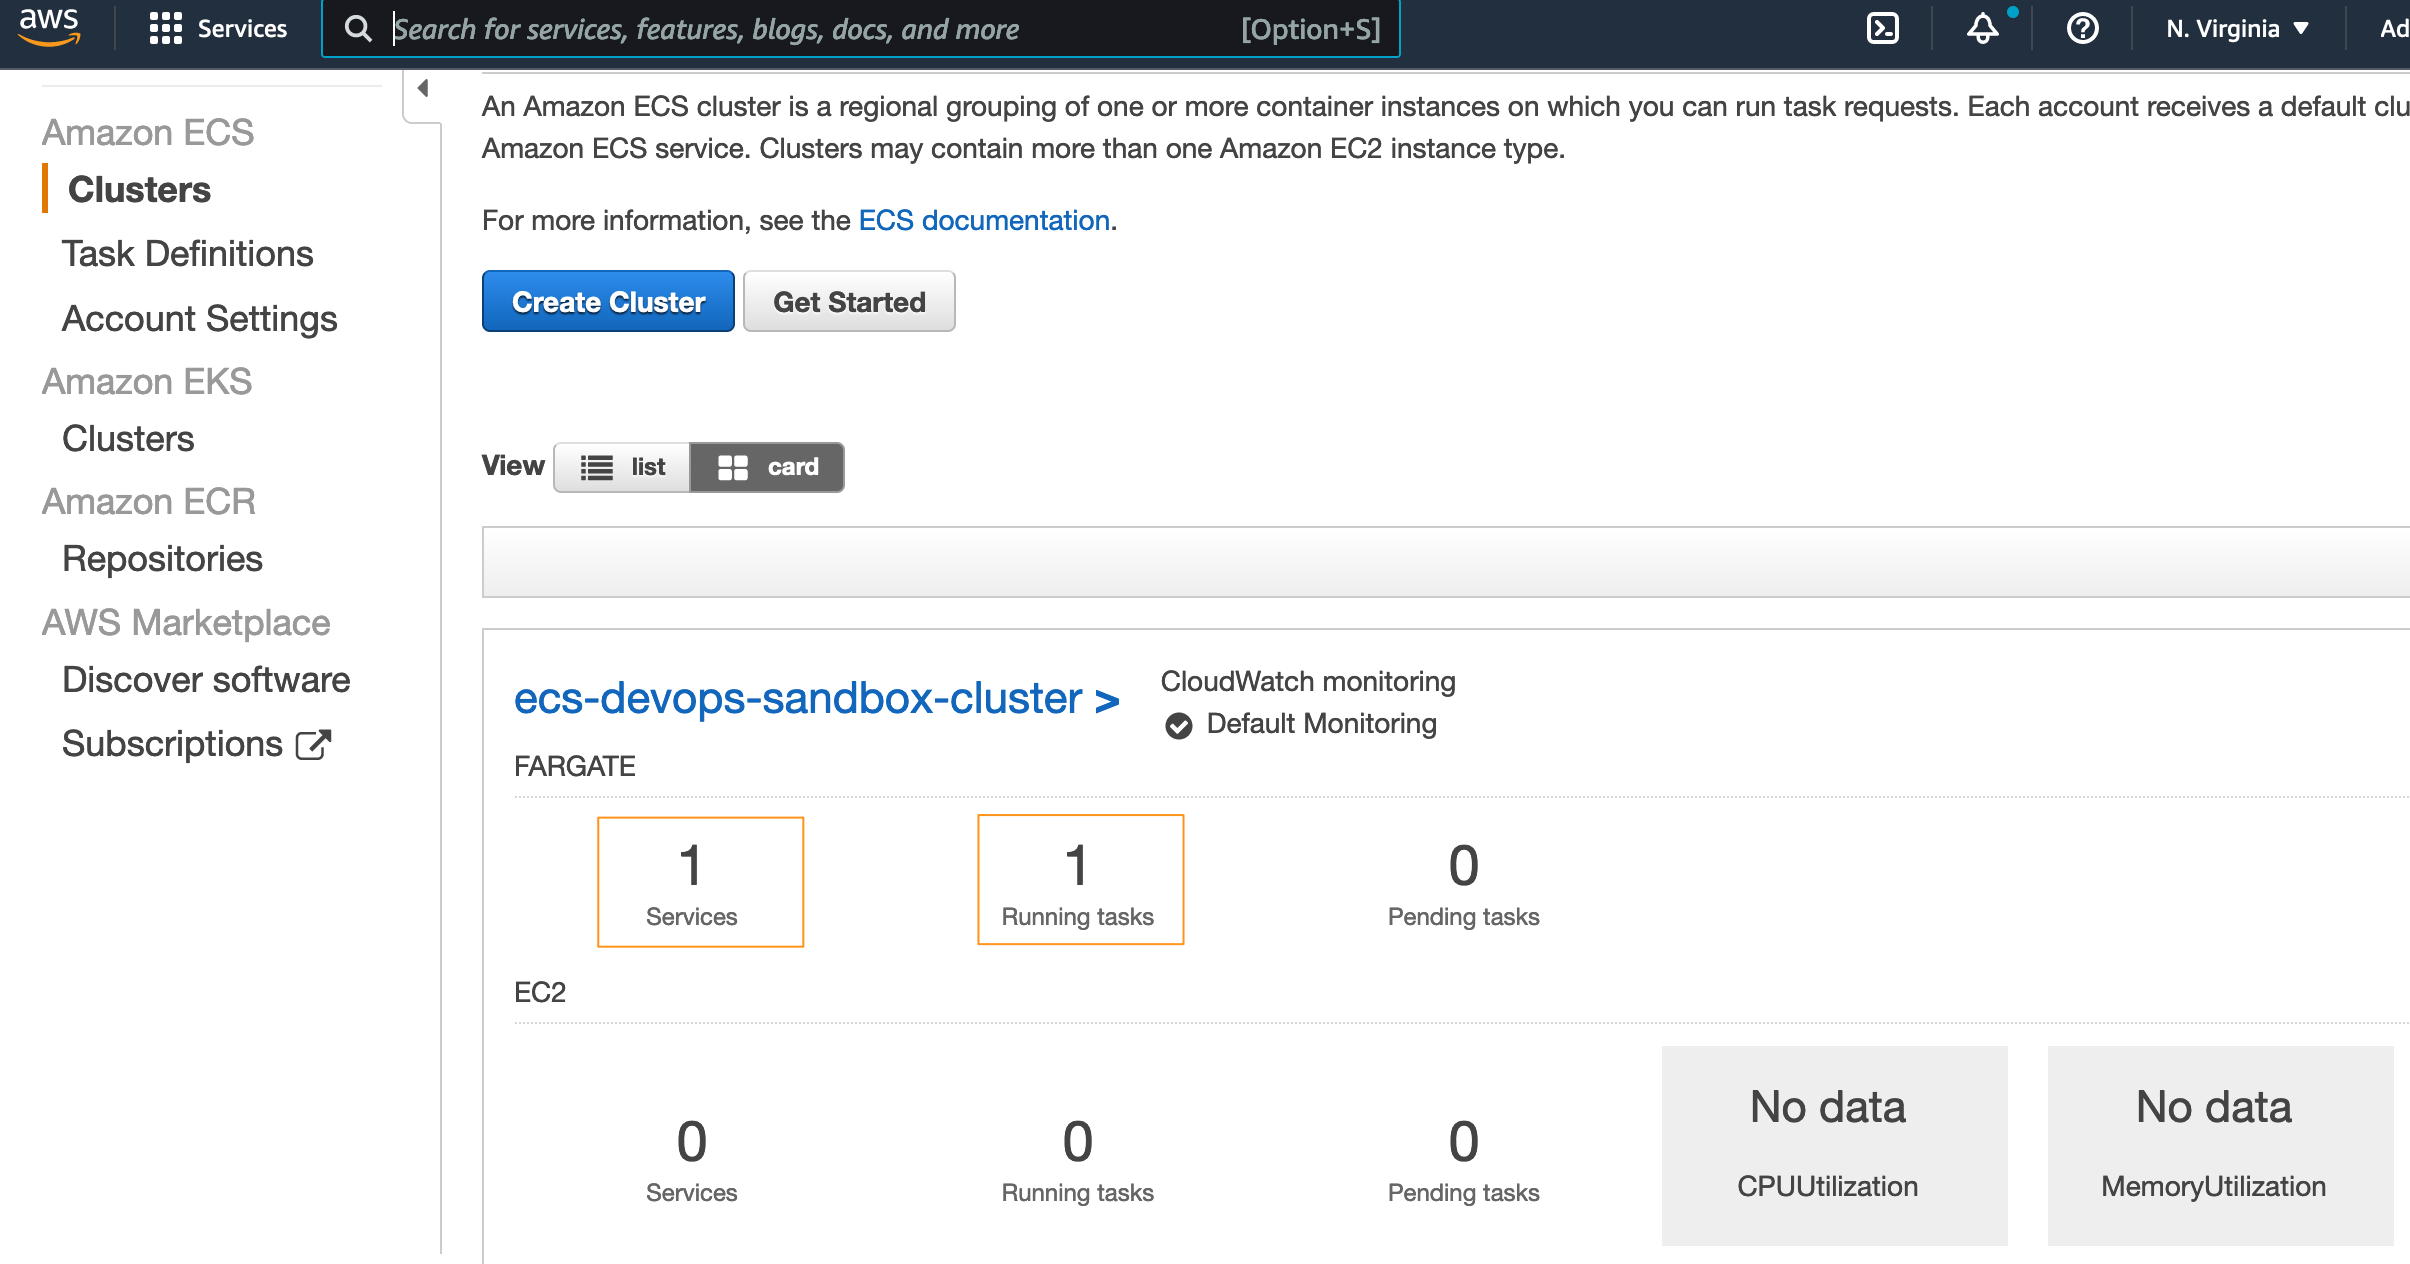Viewport: 2410px width, 1264px height.
Task: Open AWS CloudShell terminal icon
Action: tap(1882, 28)
